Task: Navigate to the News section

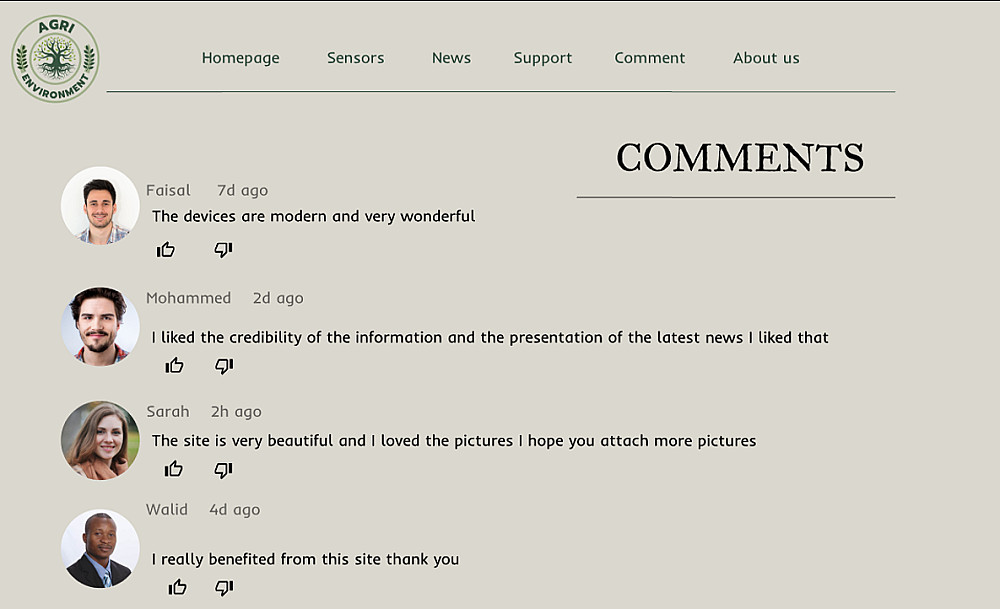Action: (451, 58)
